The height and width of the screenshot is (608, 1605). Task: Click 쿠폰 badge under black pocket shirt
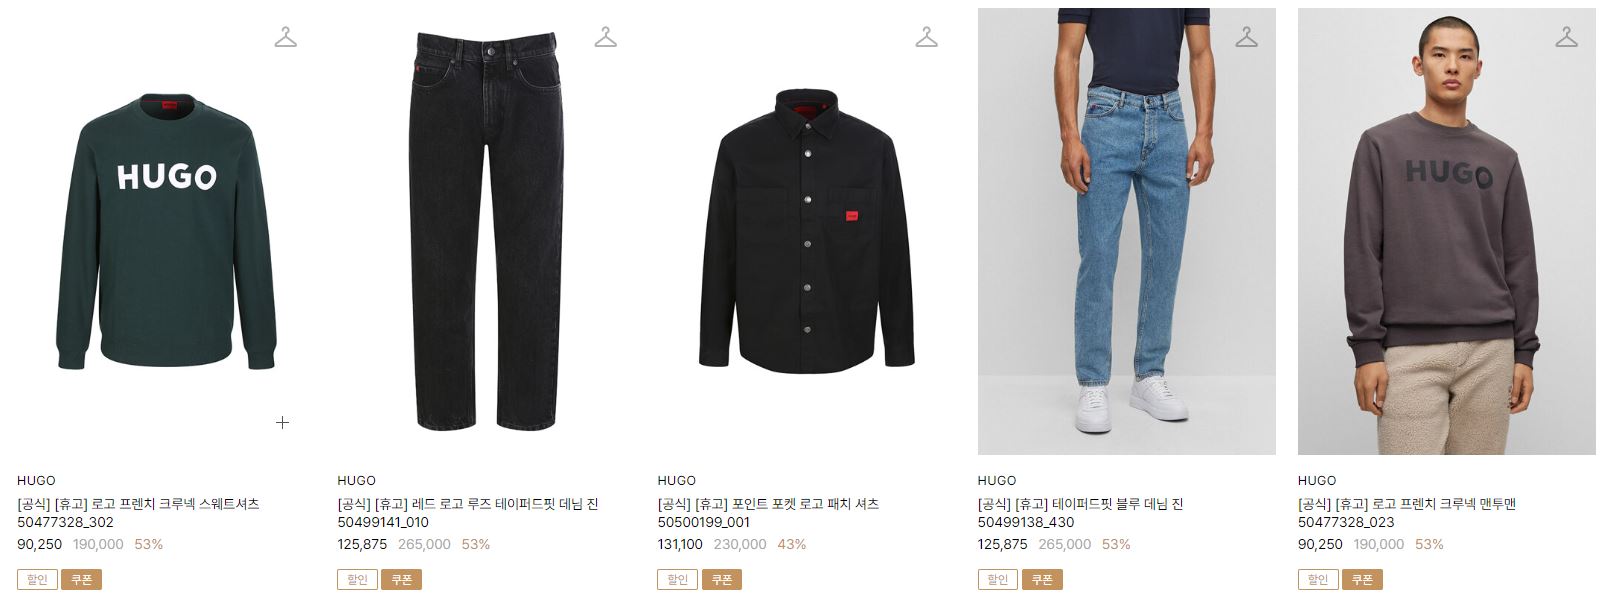point(722,580)
